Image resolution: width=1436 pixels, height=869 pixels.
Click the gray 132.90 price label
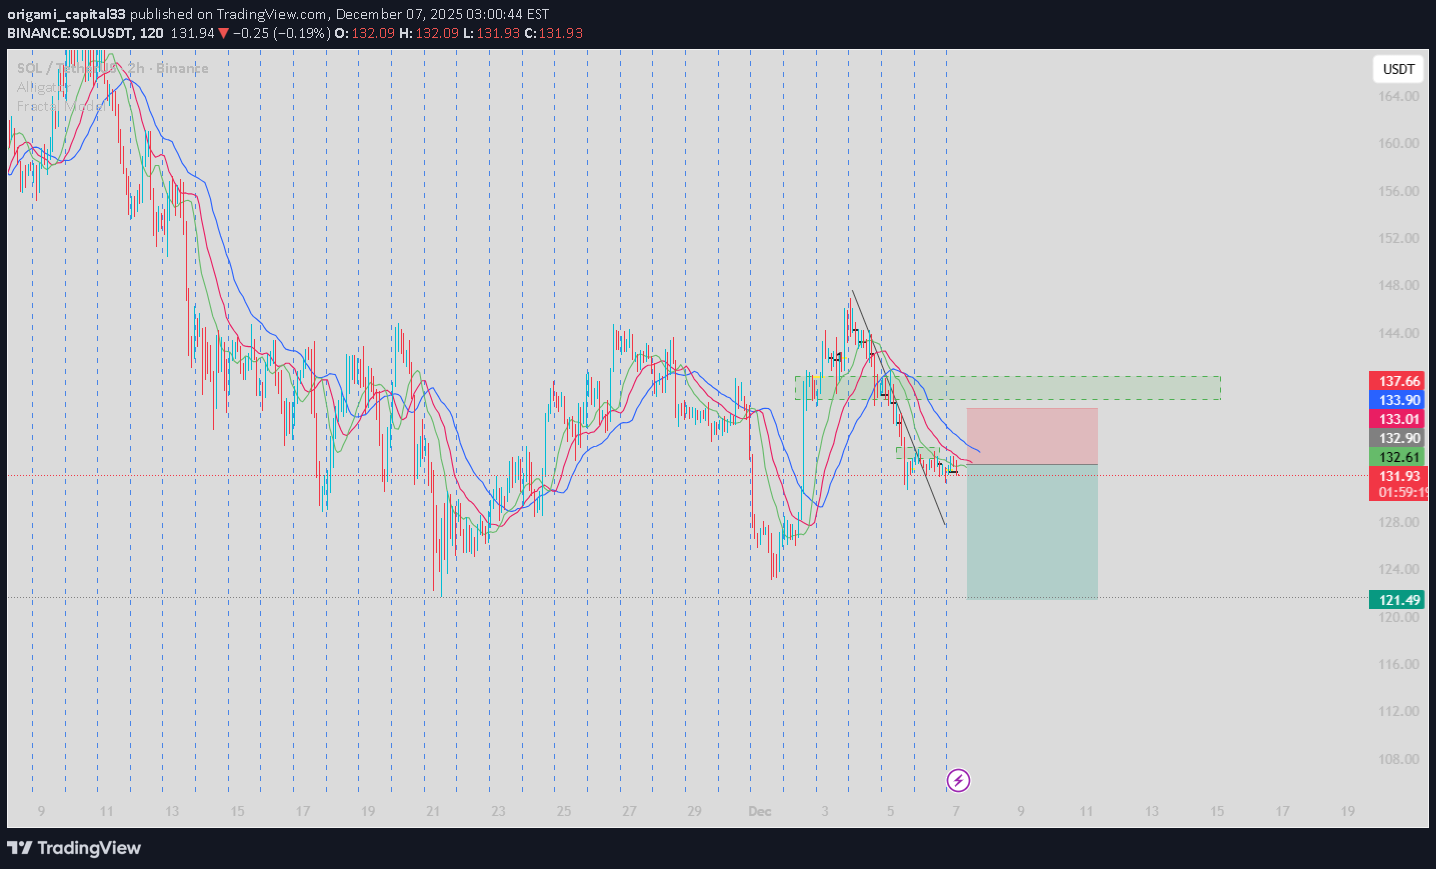(1398, 438)
